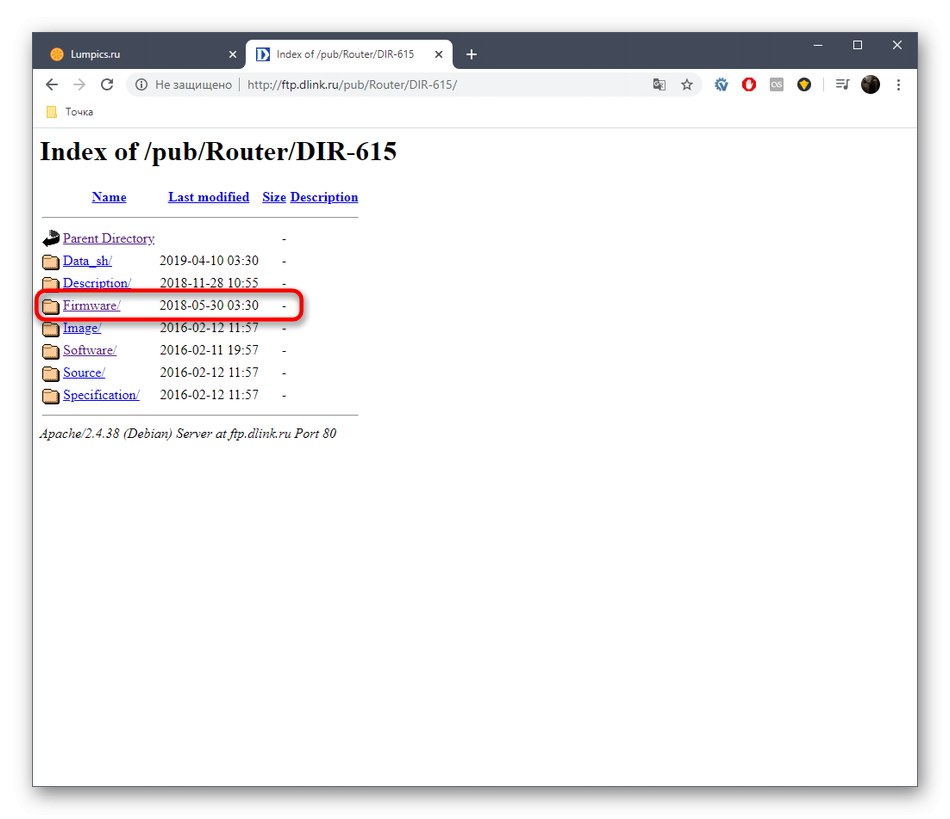Open the Software/ folder link
Screen dimensions: 950x819
click(90, 350)
